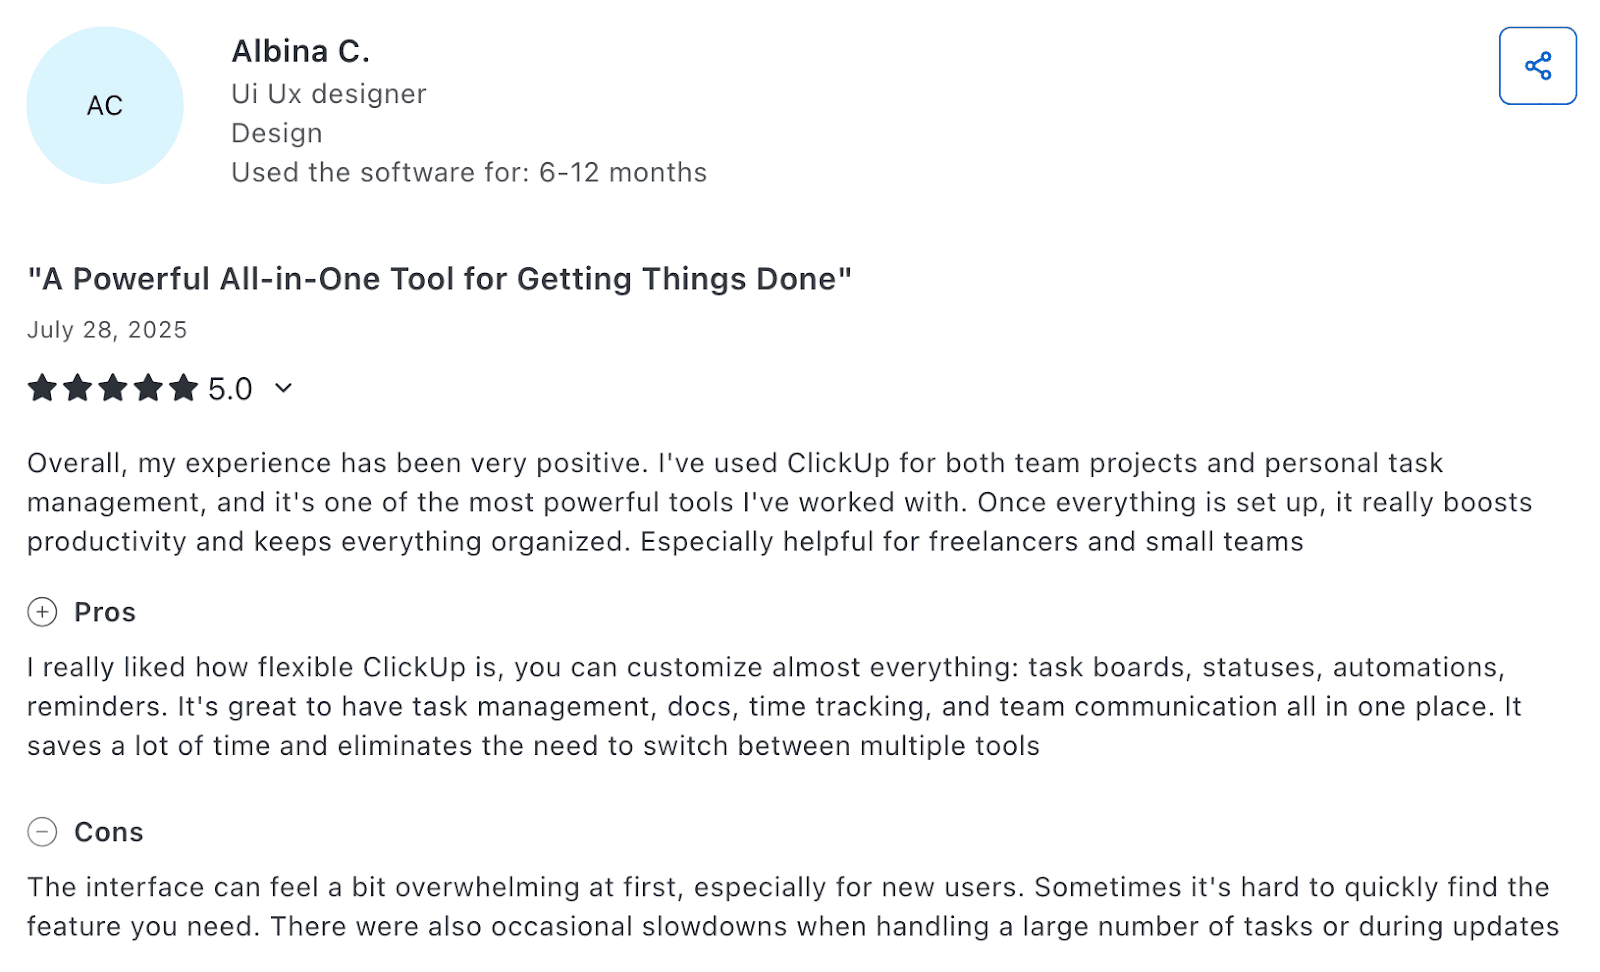Click the July 28, 2025 review date
The width and height of the screenshot is (1600, 972).
(107, 330)
